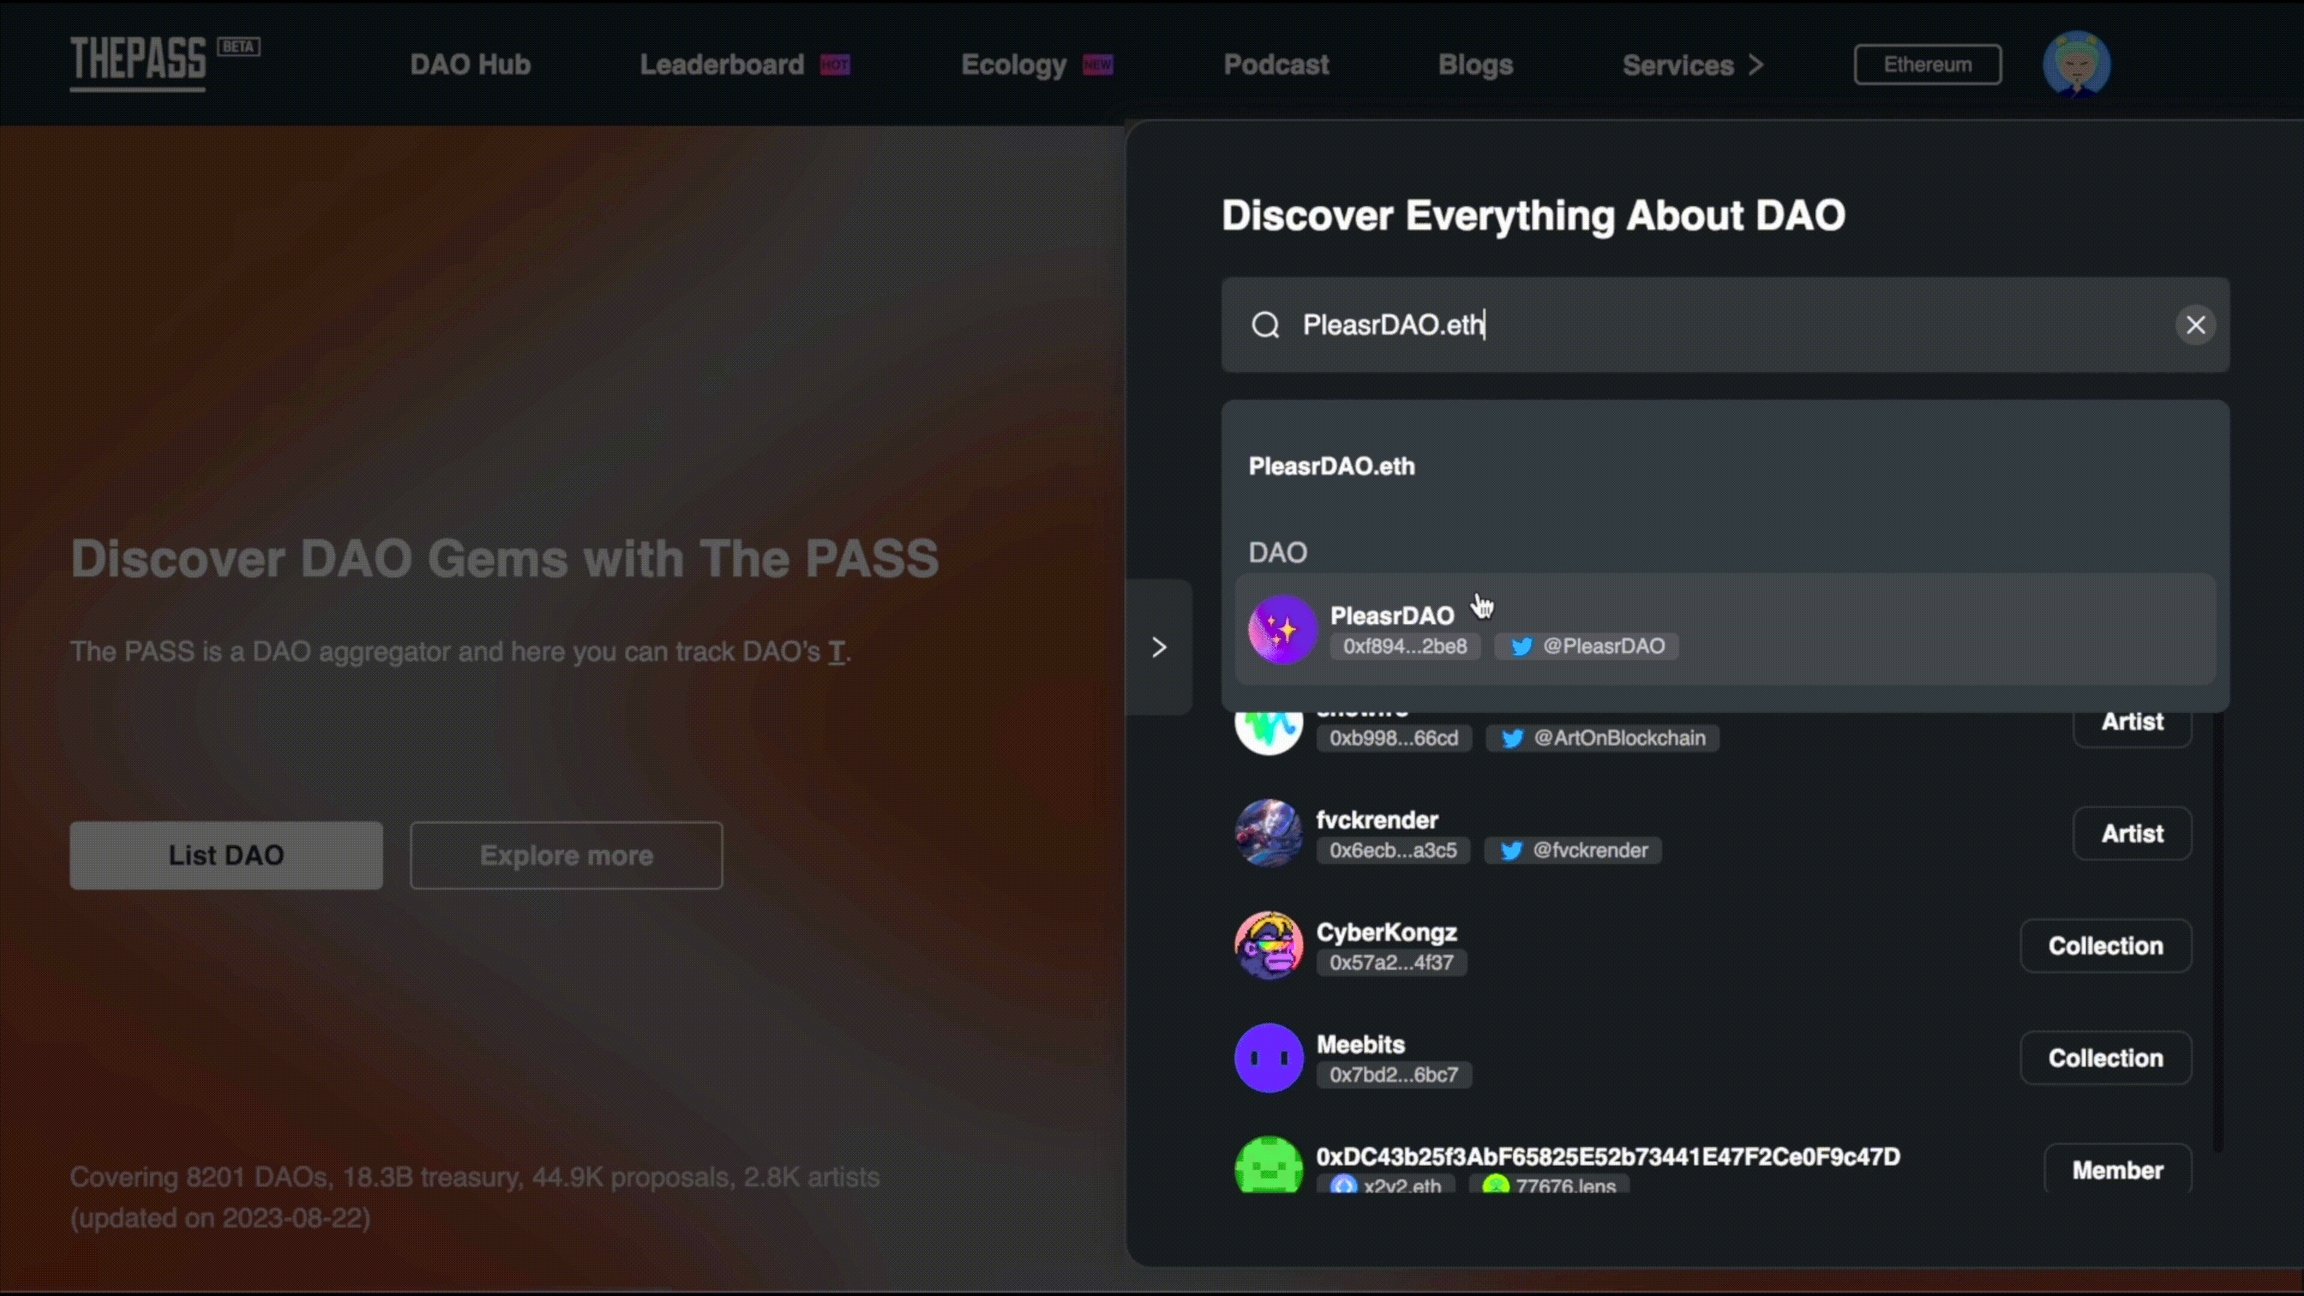Go to DAO Hub page
Viewport: 2304px width, 1296px height.
click(x=470, y=65)
